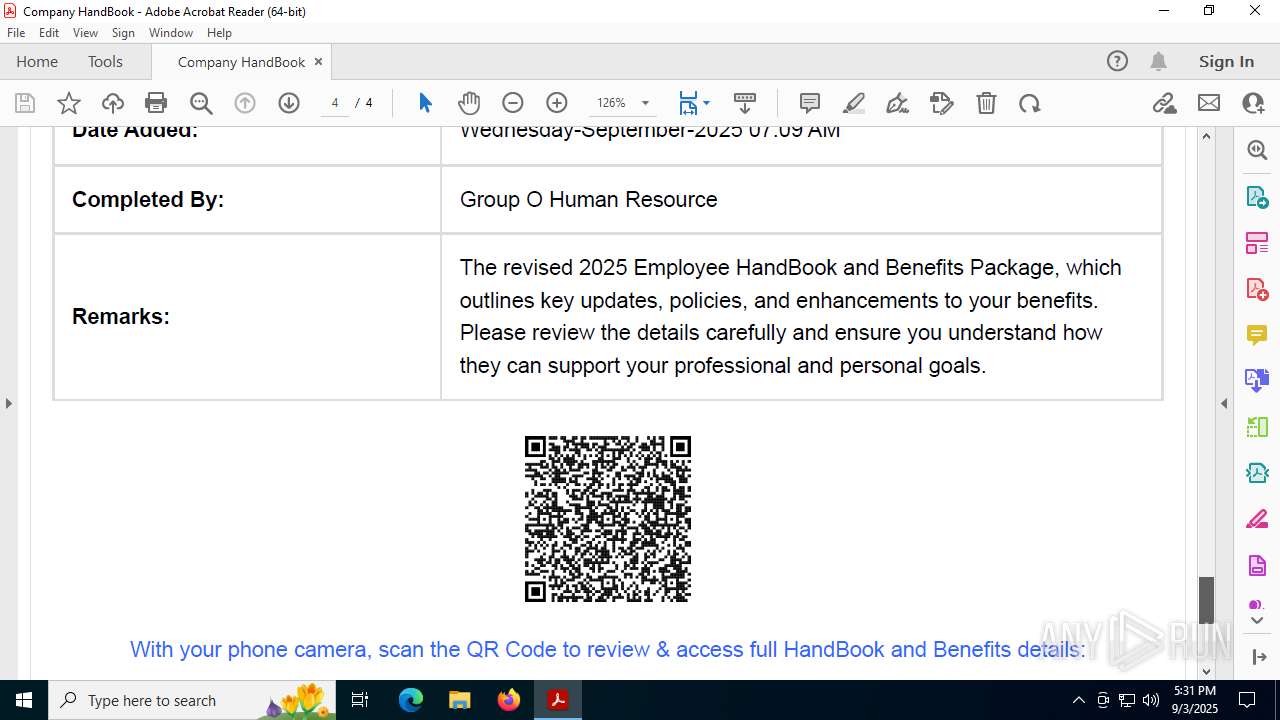Collapse the tools pane using bottom arrow

pos(1257,657)
